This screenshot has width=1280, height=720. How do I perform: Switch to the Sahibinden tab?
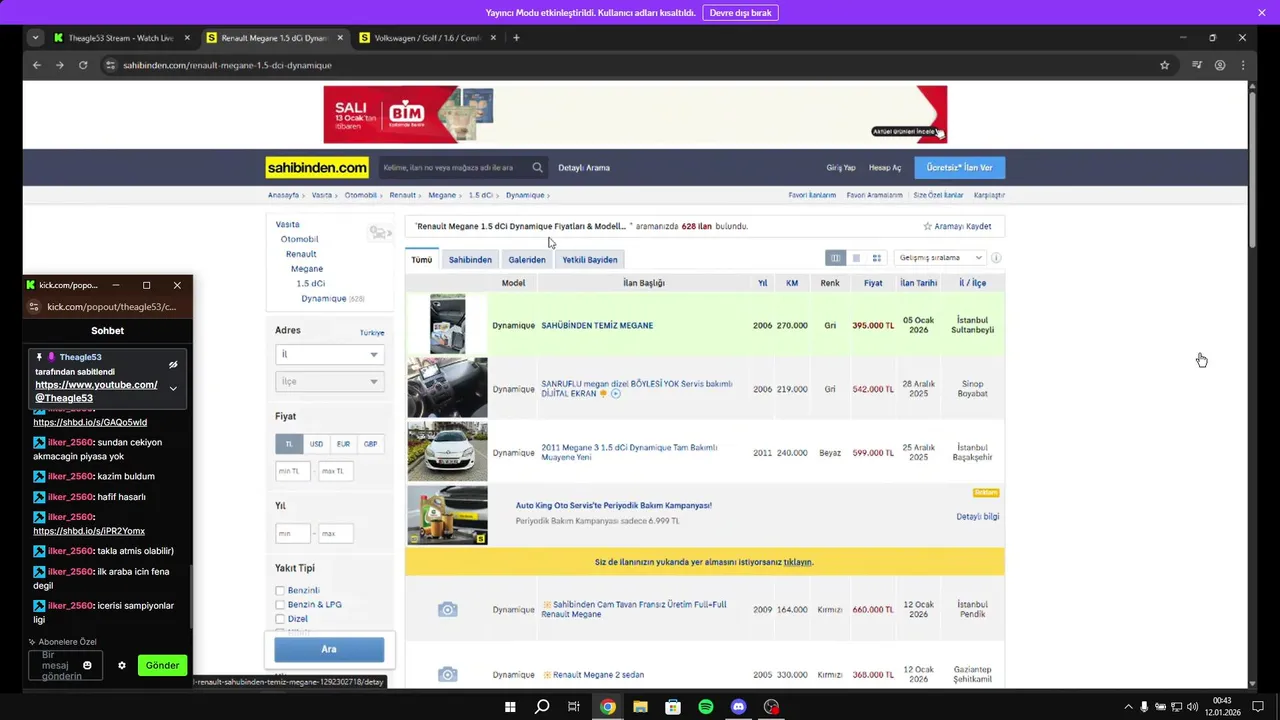pyautogui.click(x=470, y=259)
